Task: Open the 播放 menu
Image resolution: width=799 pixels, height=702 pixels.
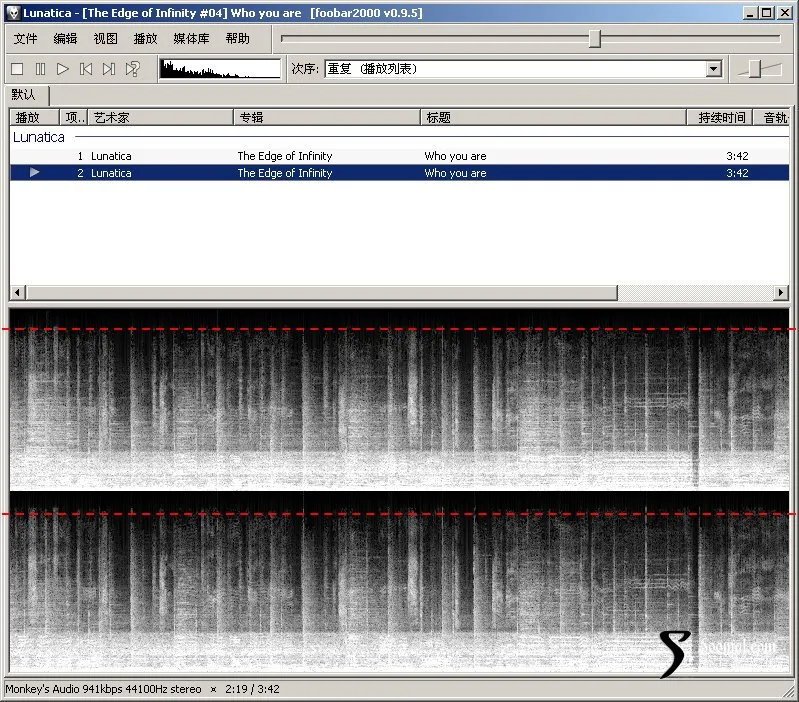Action: [x=145, y=39]
